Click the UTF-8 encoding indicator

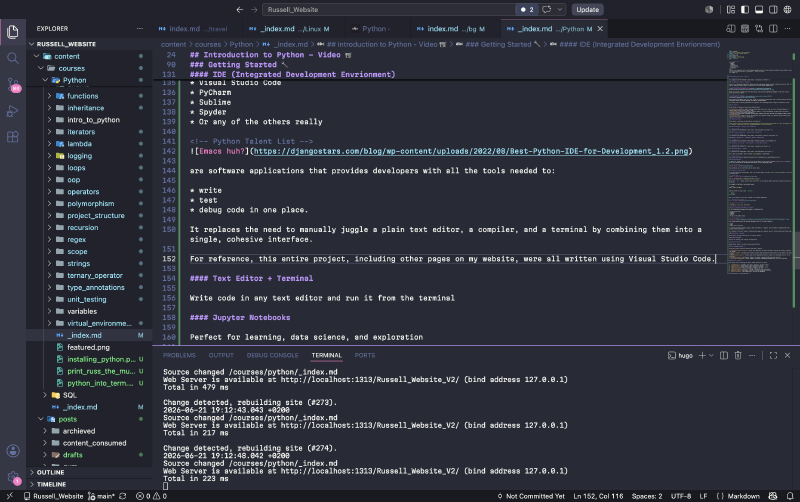point(681,496)
